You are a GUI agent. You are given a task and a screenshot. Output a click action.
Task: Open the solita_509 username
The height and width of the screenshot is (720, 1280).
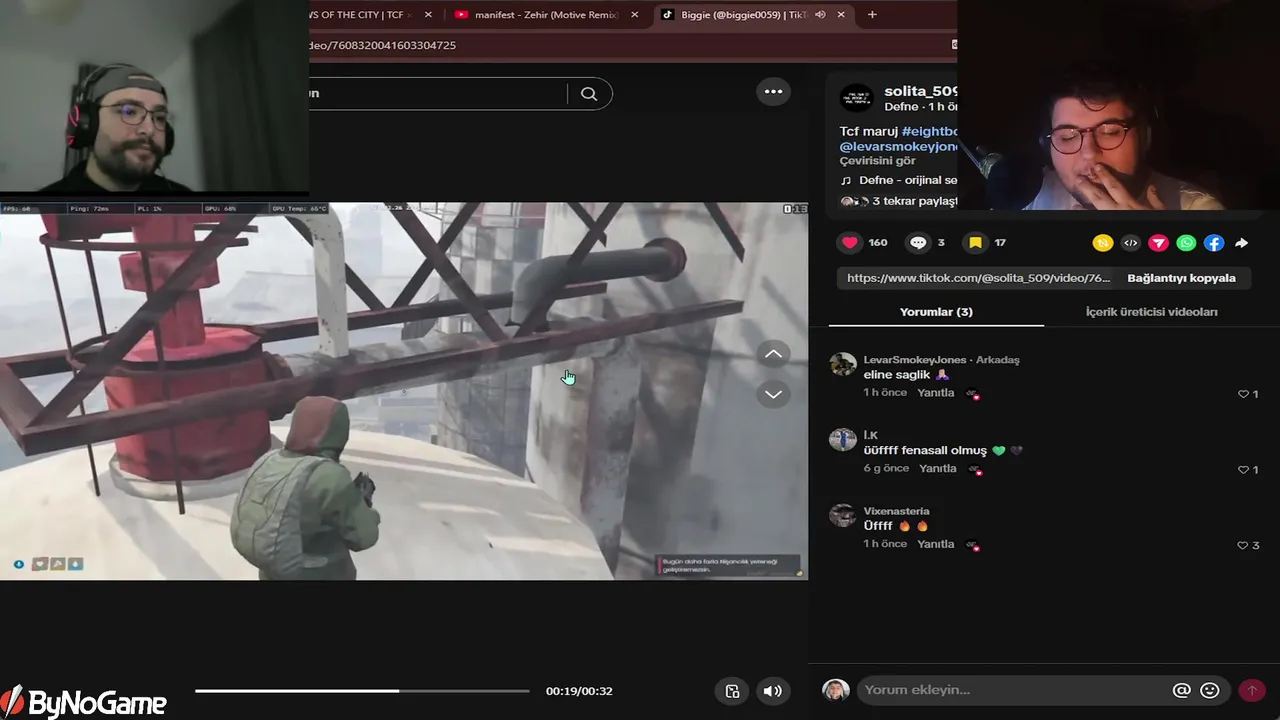pyautogui.click(x=921, y=91)
